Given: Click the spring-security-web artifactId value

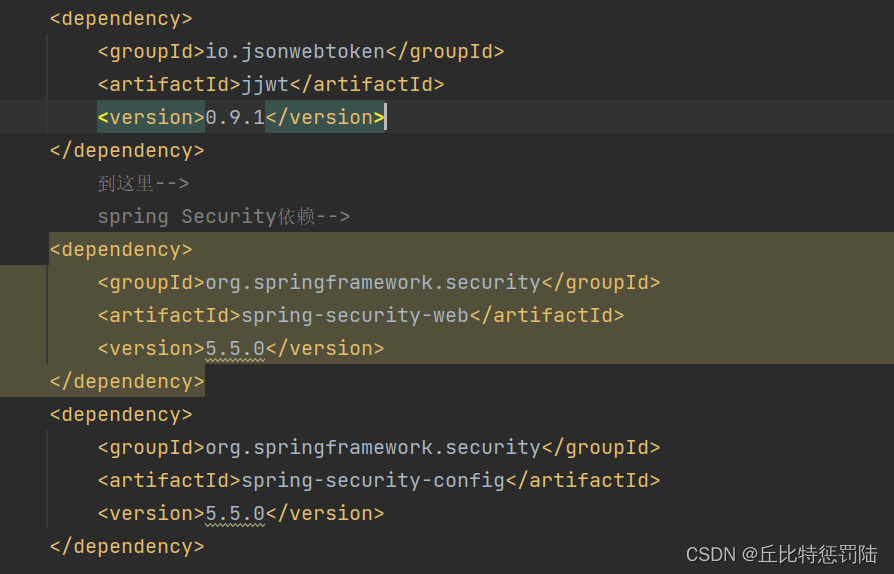Looking at the screenshot, I should [x=355, y=316].
